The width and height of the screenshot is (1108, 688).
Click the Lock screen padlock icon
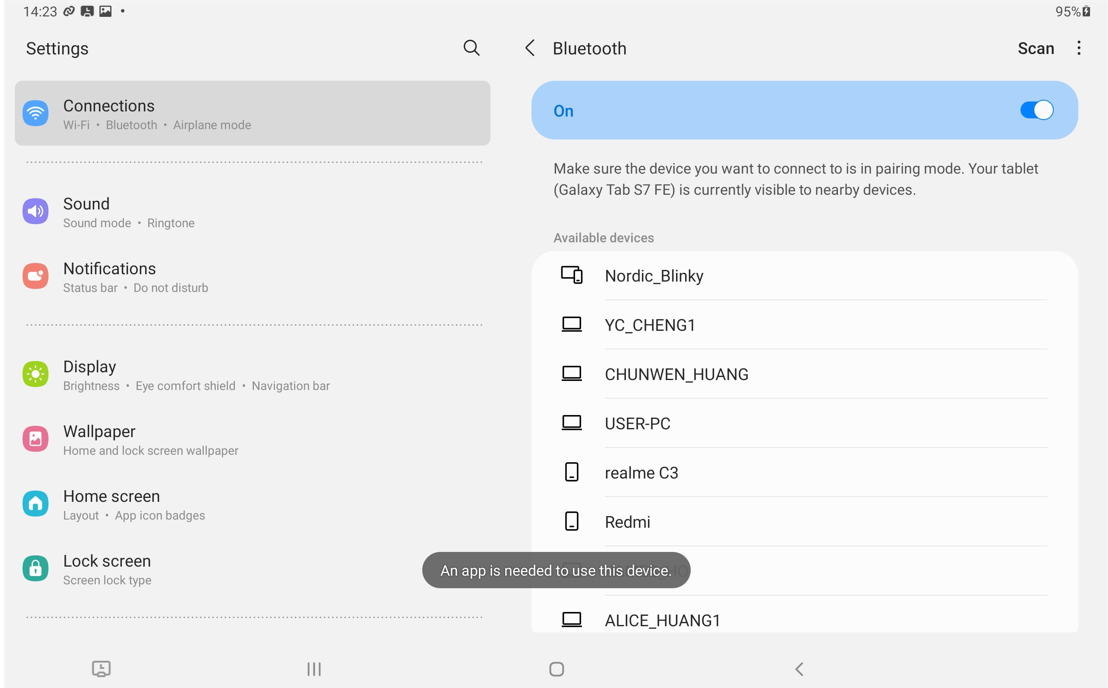click(x=35, y=569)
